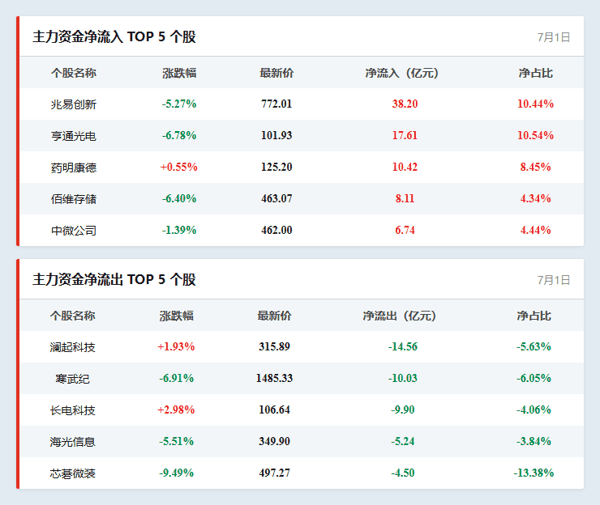The width and height of the screenshot is (600, 505).
Task: Click the latest price 101.93
Action: coord(277,135)
